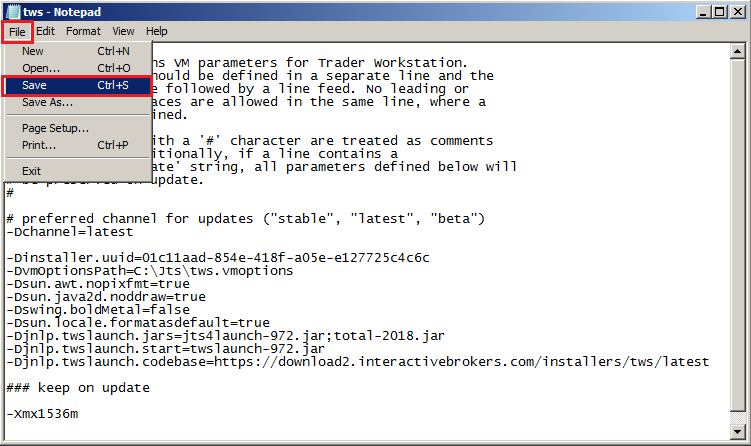The width and height of the screenshot is (751, 446).
Task: Click Save in the File menu
Action: pos(77,85)
